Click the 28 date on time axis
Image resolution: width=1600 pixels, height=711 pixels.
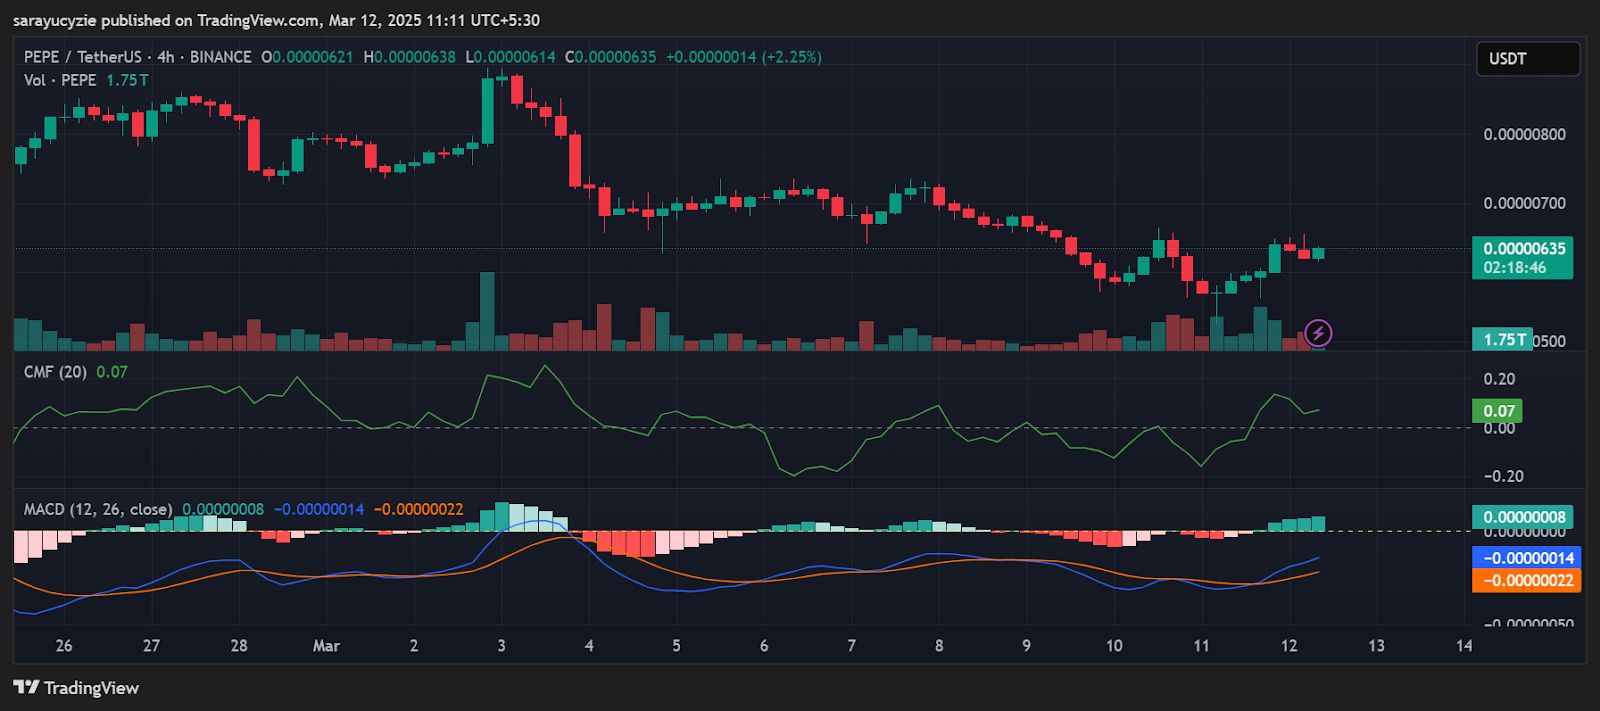tap(239, 646)
